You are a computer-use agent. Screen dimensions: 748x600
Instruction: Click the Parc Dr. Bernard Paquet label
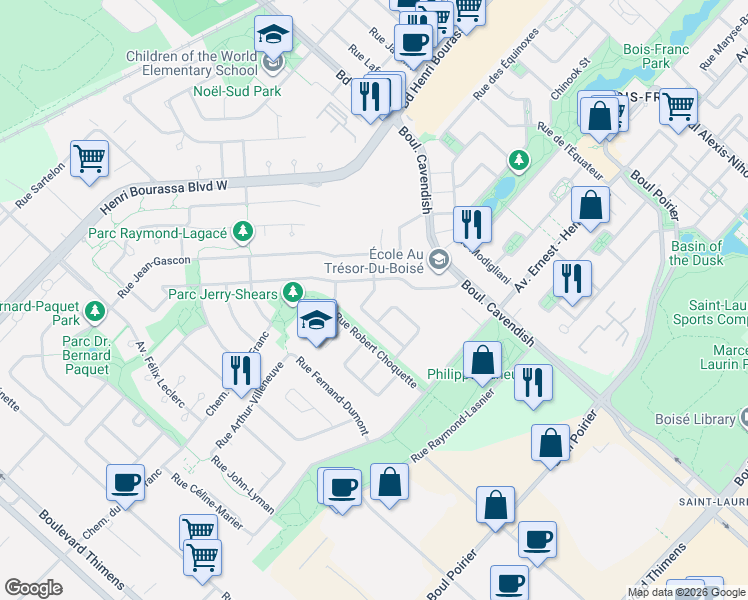point(86,355)
